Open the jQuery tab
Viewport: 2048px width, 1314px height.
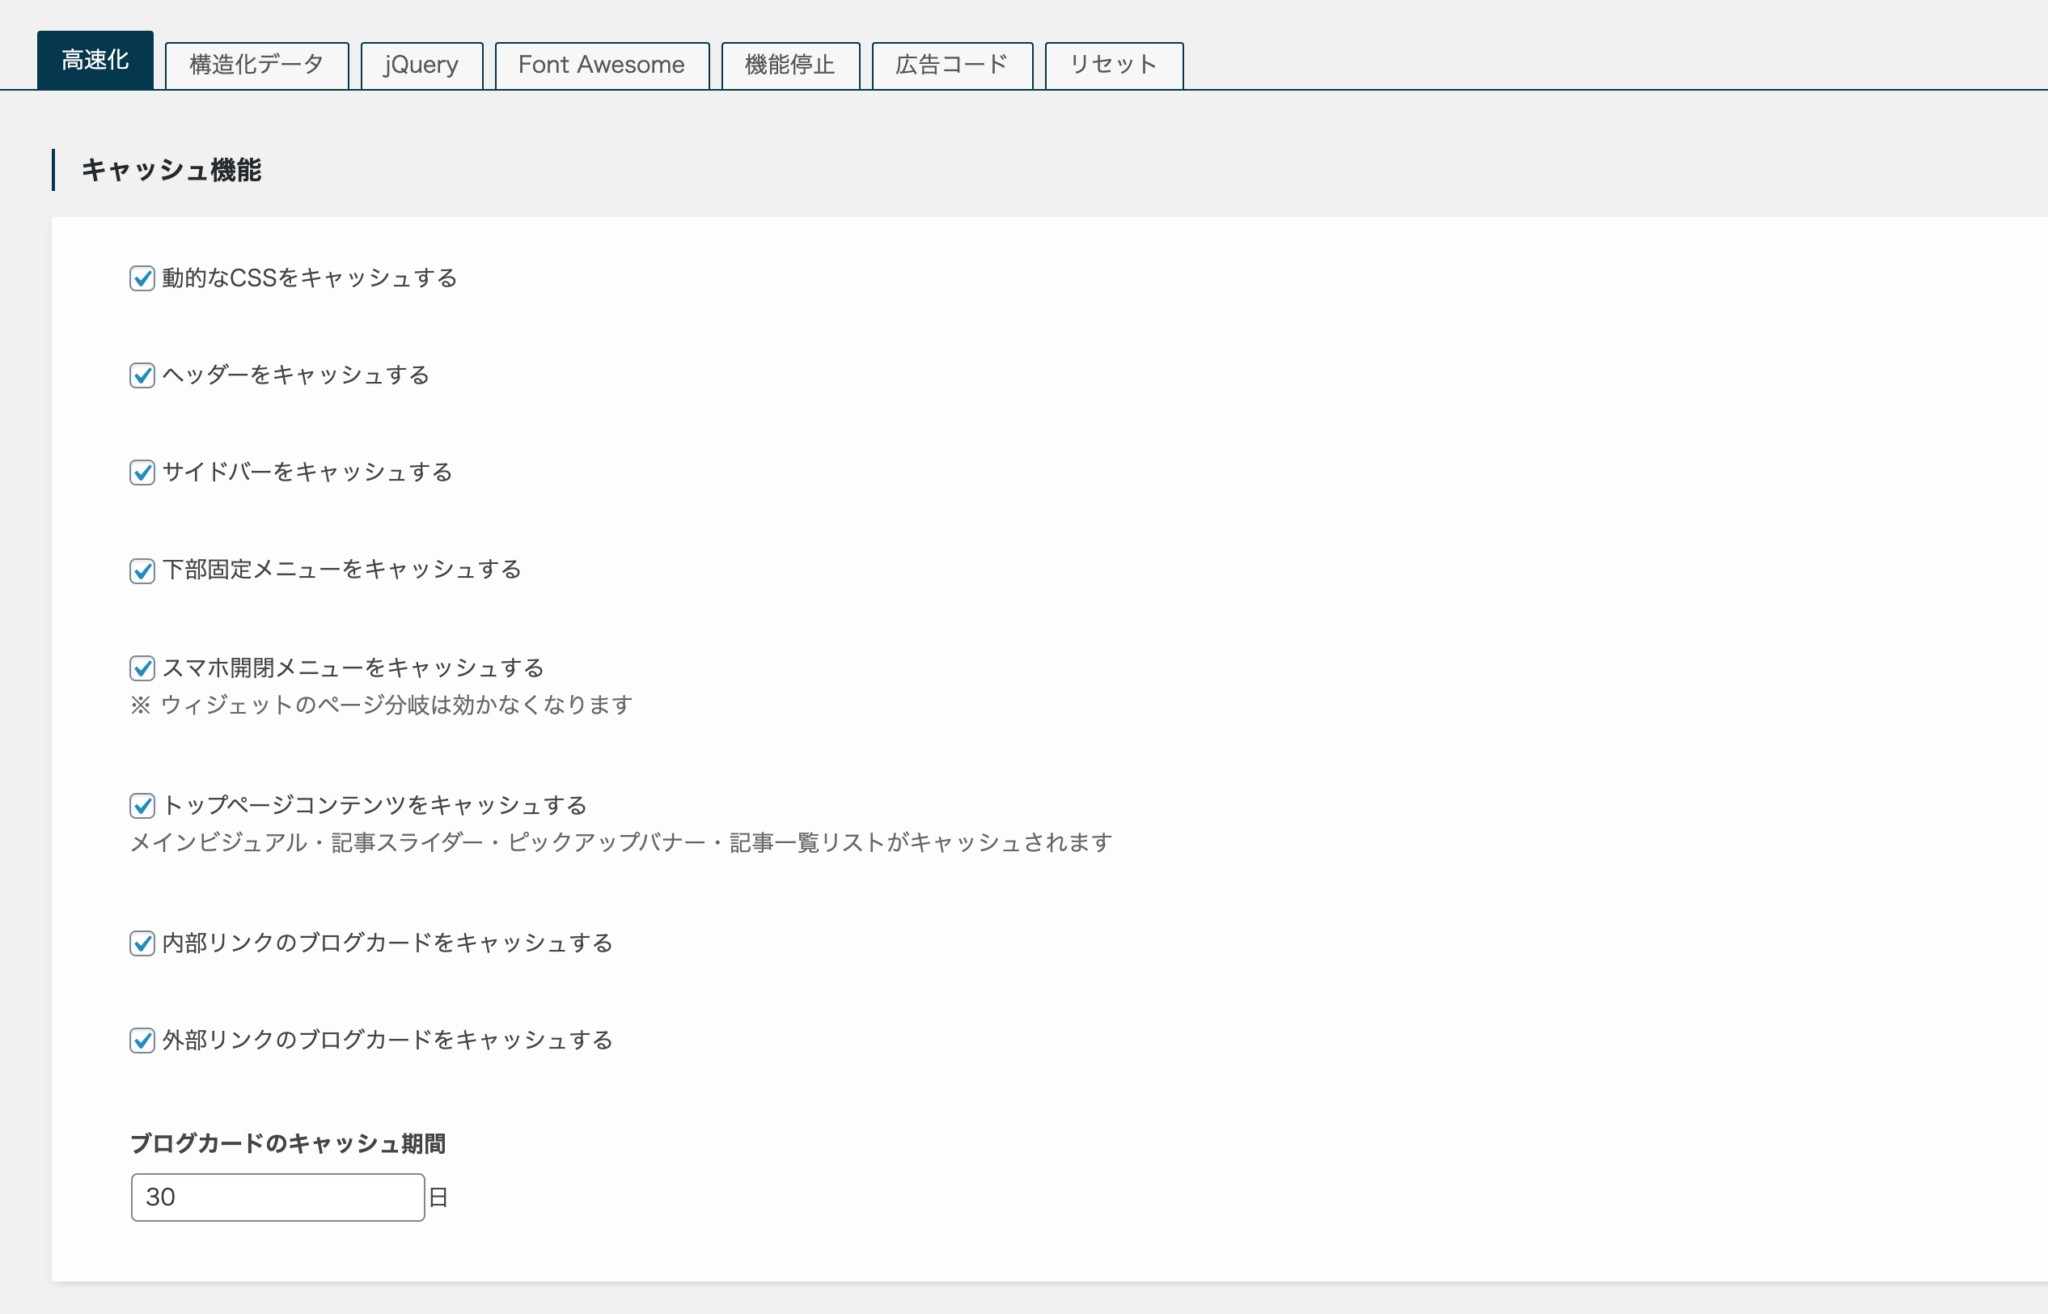pos(421,65)
